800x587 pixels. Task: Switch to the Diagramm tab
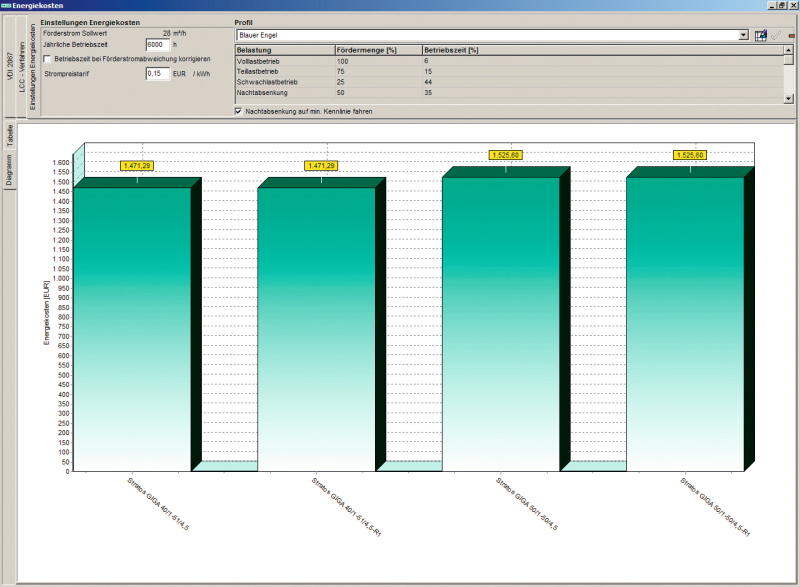[x=10, y=170]
